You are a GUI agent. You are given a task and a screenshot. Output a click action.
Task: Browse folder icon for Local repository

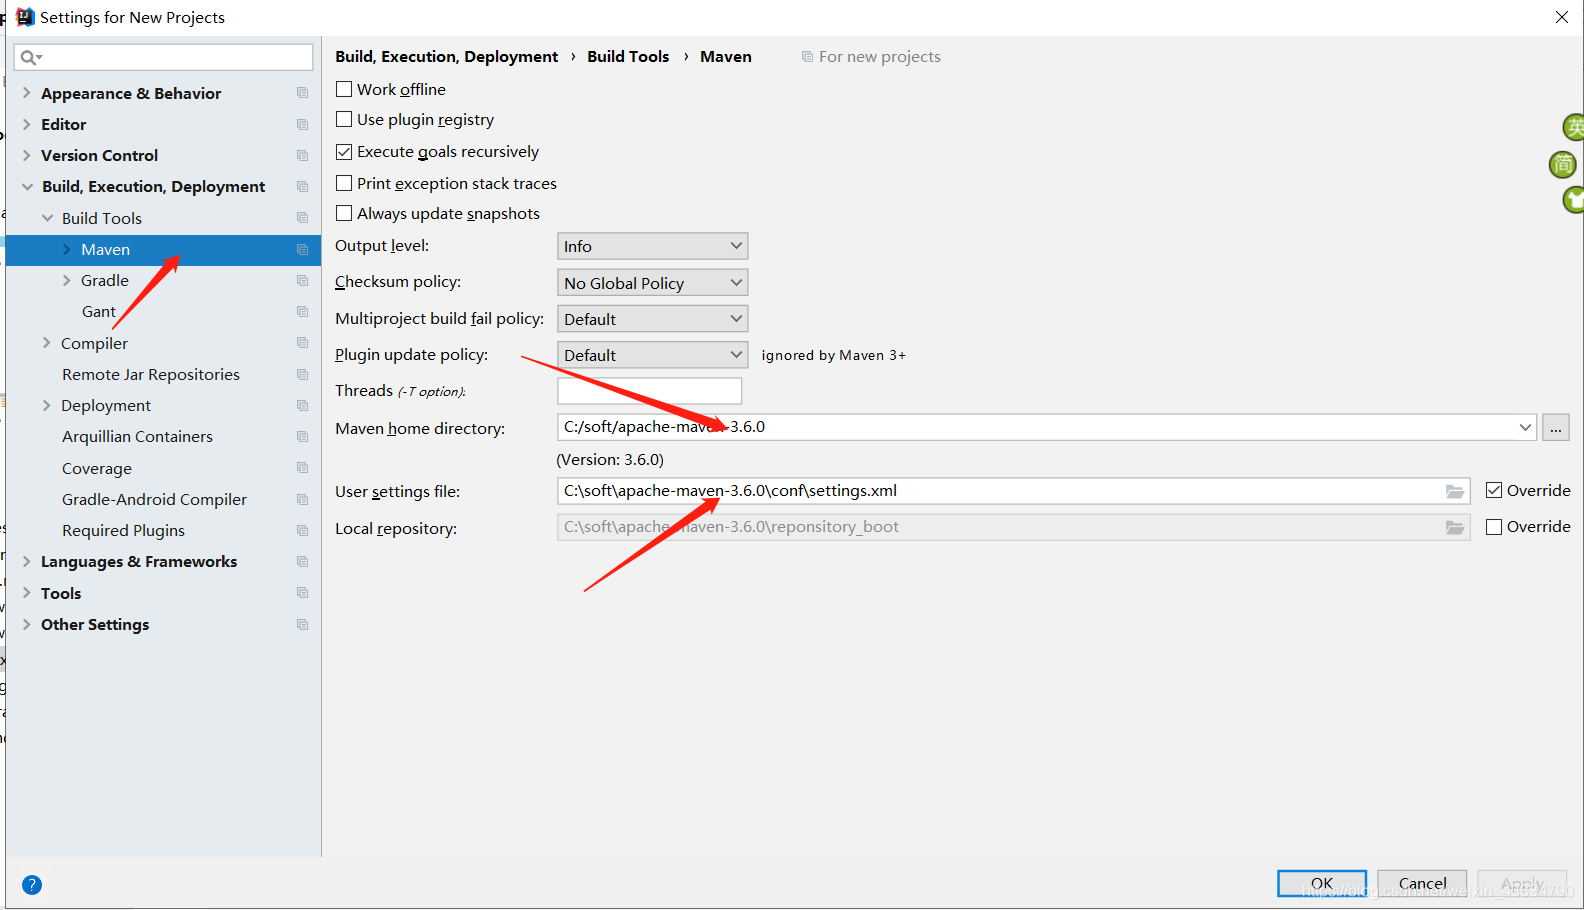[1455, 527]
